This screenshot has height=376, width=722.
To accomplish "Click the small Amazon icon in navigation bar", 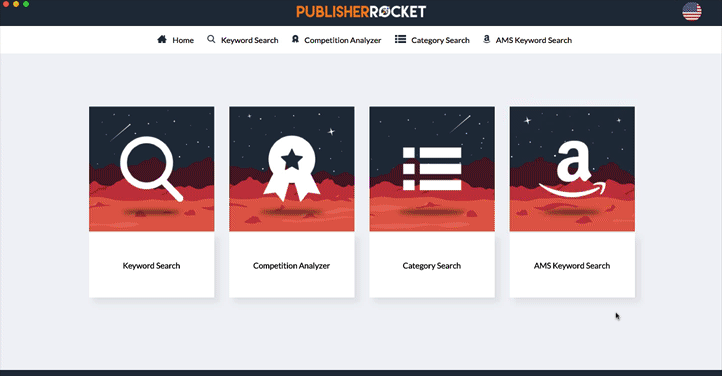I will (486, 40).
